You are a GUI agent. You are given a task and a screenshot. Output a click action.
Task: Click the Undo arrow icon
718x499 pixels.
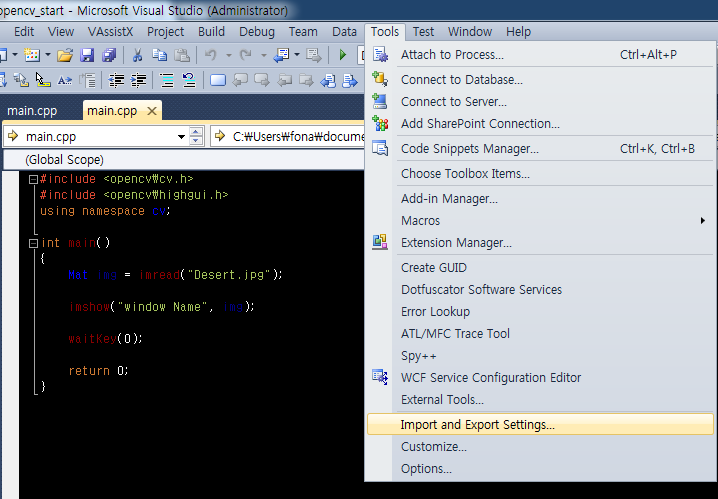(211, 55)
